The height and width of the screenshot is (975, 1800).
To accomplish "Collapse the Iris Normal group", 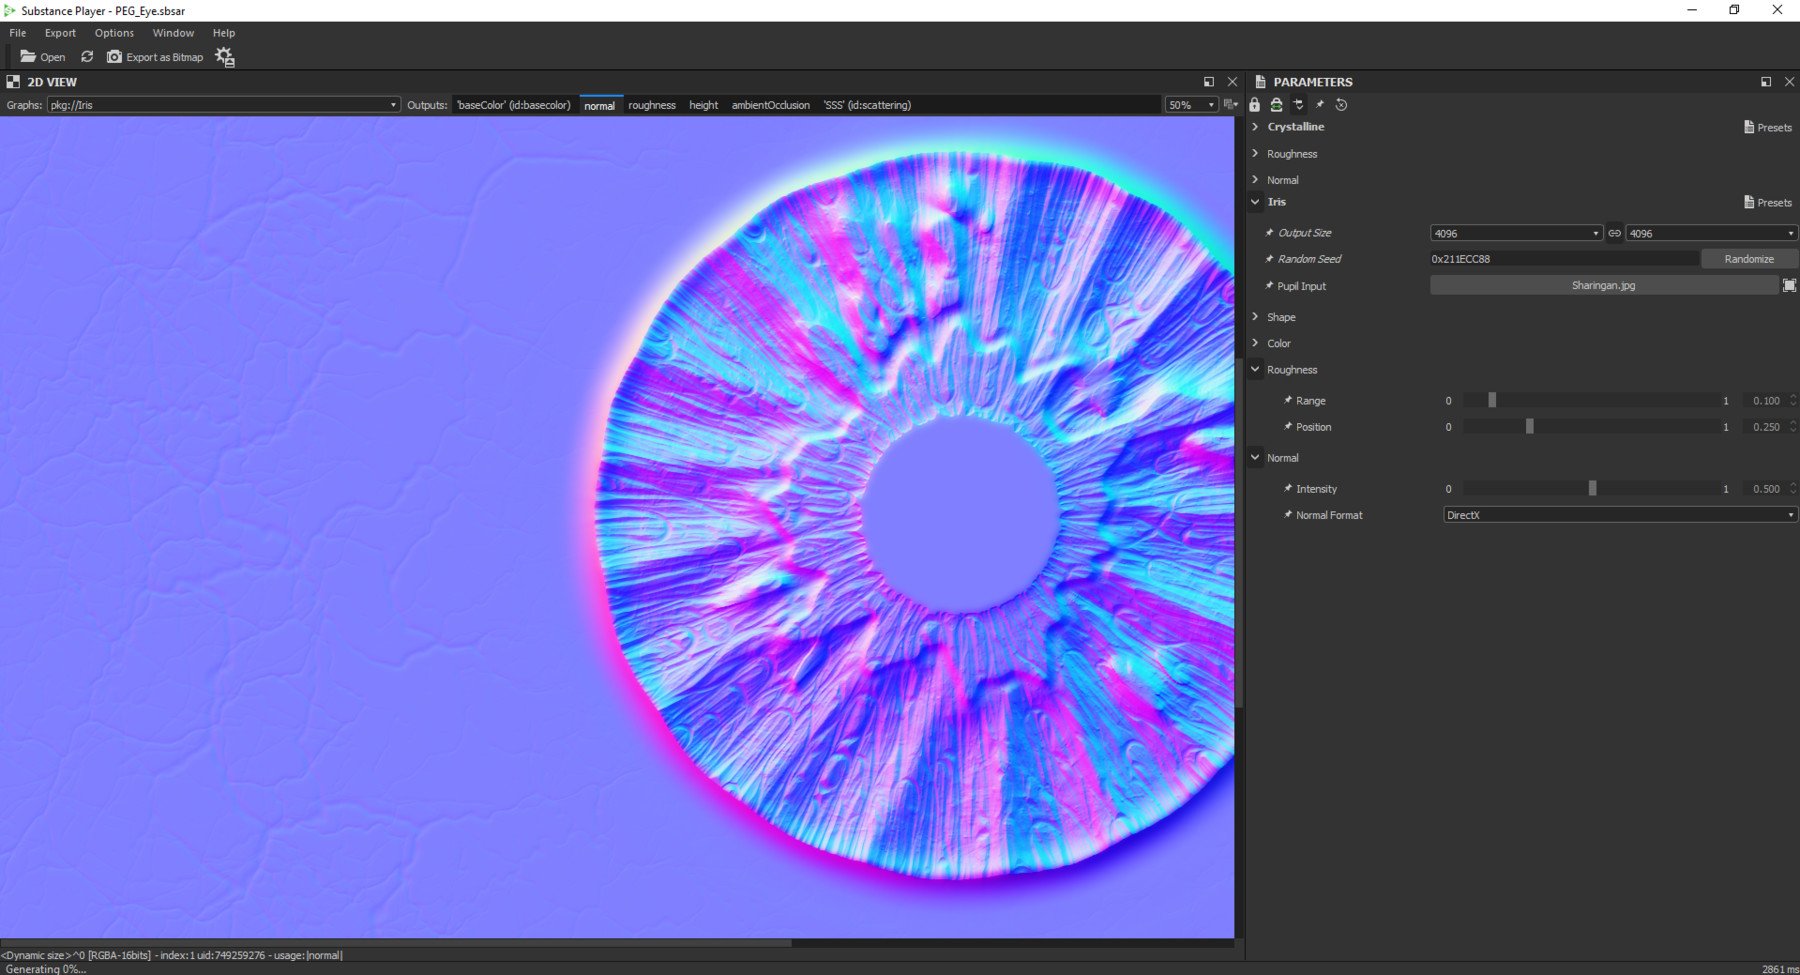I will tap(1255, 457).
